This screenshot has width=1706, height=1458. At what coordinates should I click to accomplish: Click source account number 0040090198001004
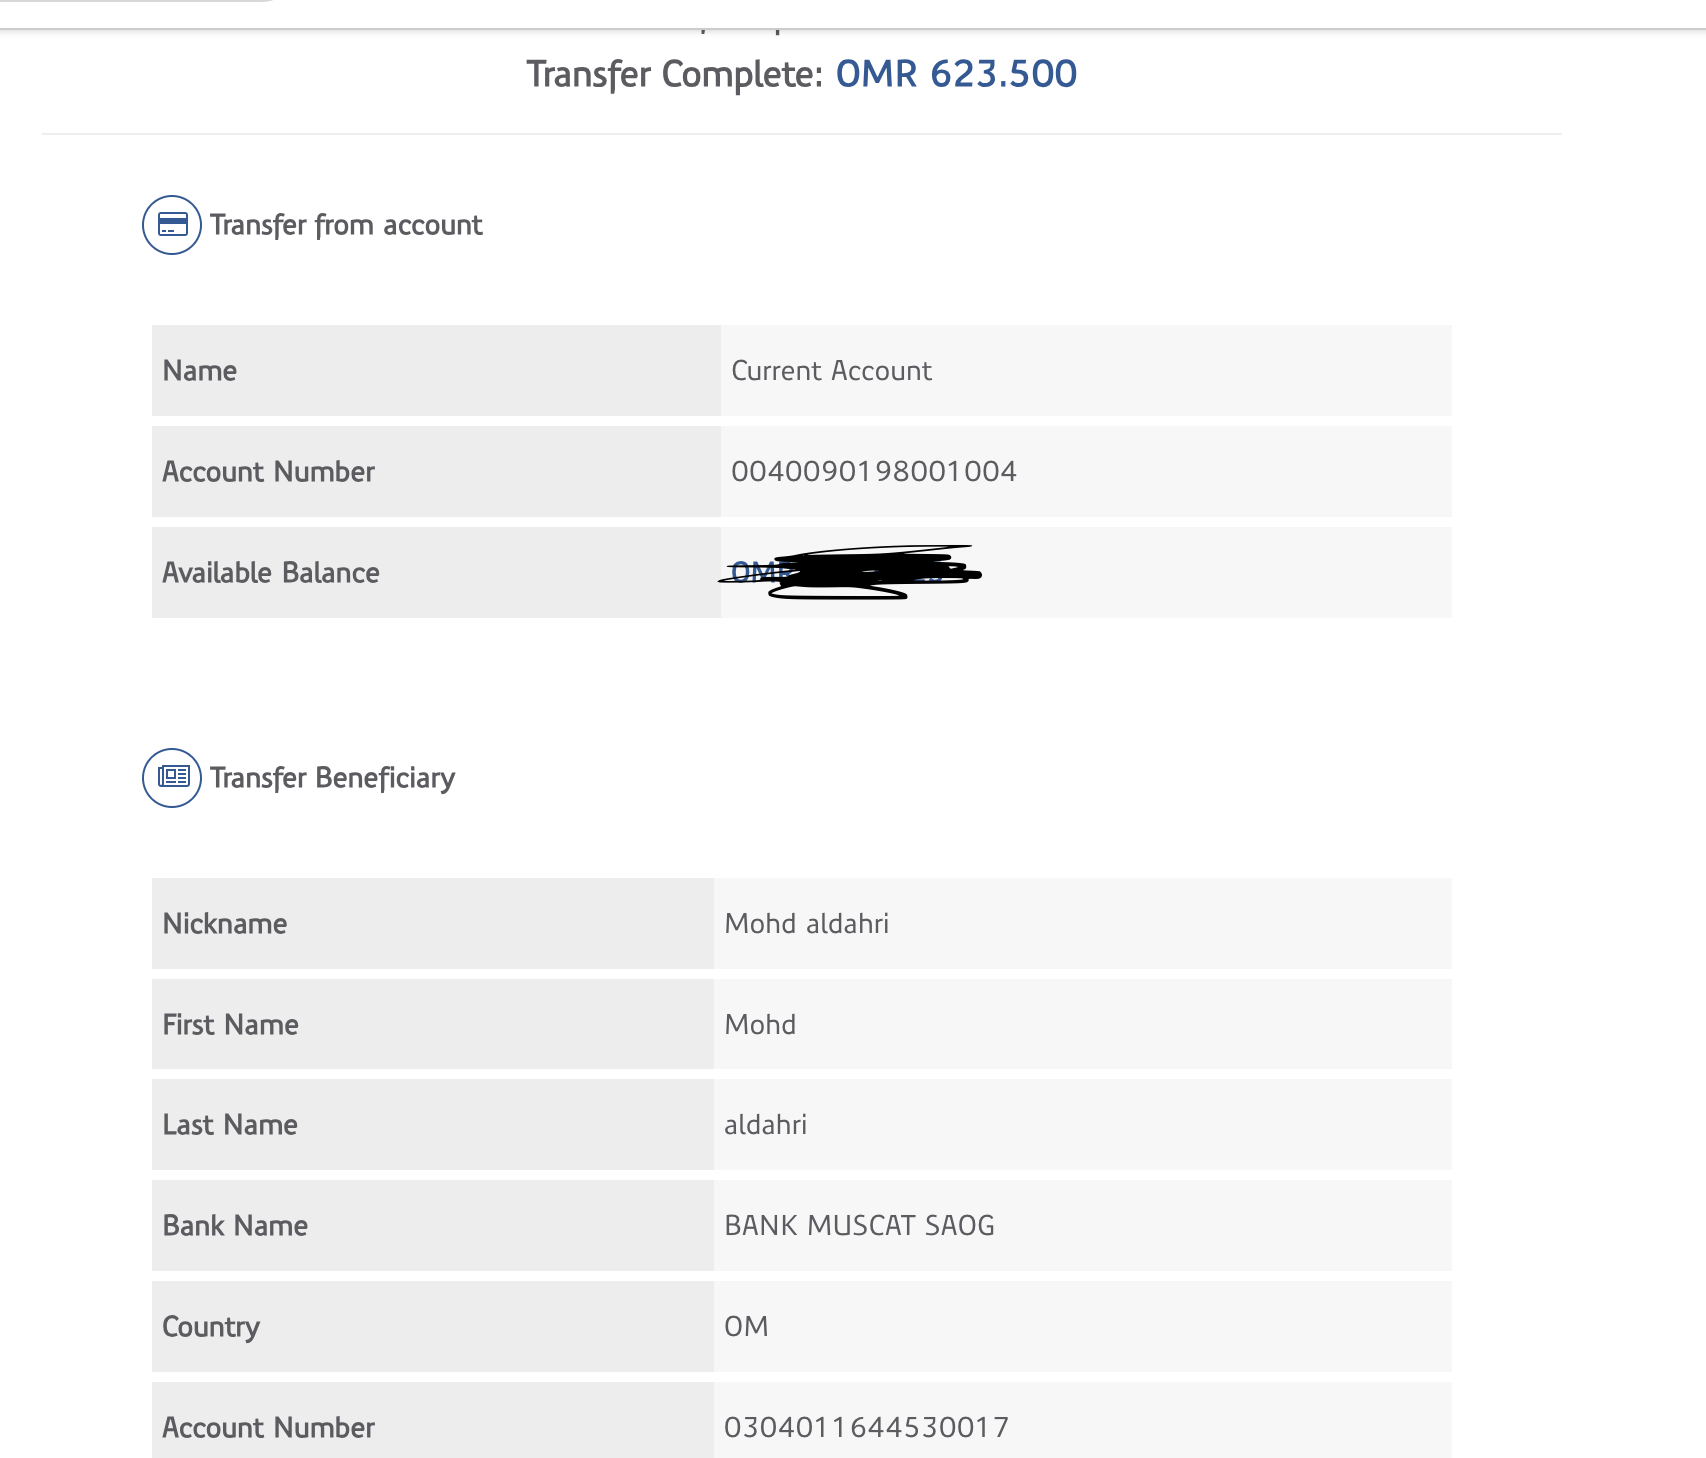pyautogui.click(x=873, y=472)
